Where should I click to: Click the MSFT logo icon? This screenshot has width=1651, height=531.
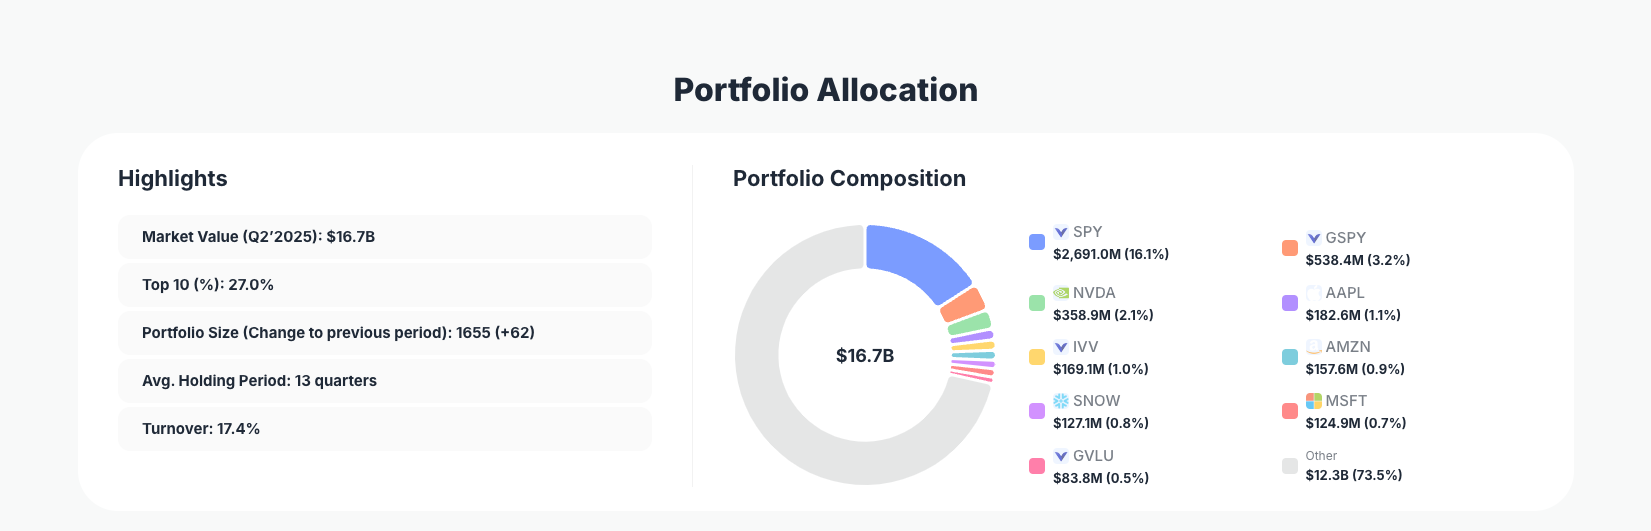[x=1314, y=401]
